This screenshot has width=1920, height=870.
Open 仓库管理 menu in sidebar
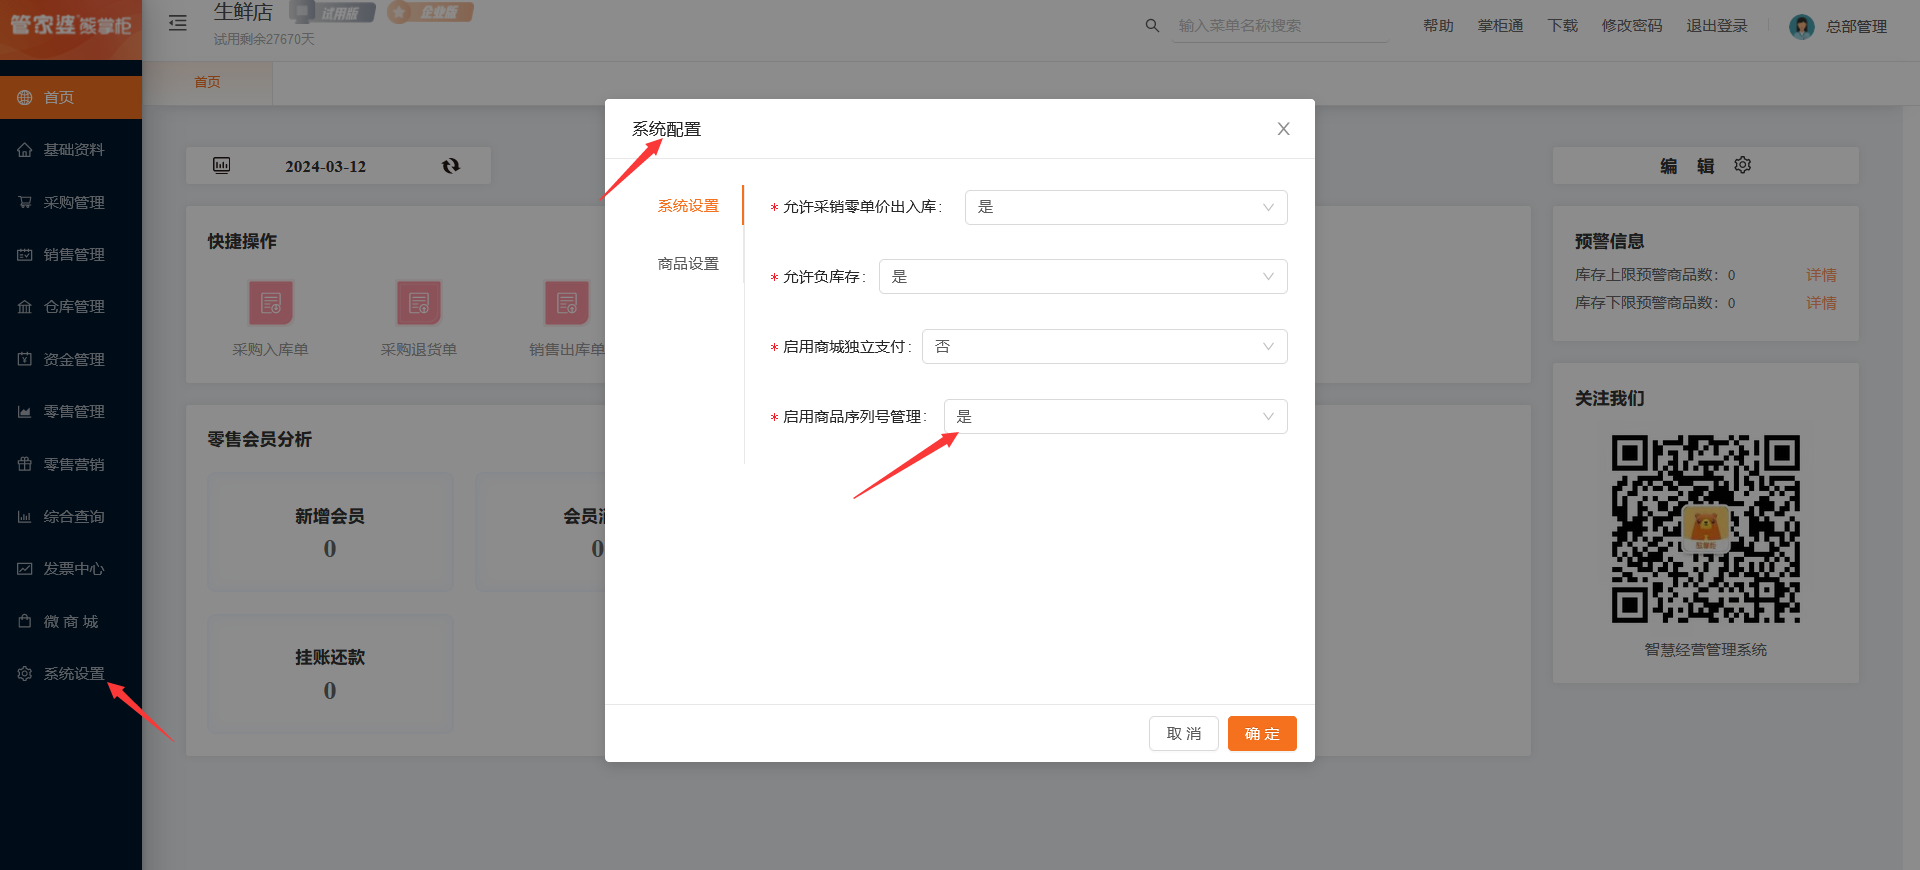[71, 307]
